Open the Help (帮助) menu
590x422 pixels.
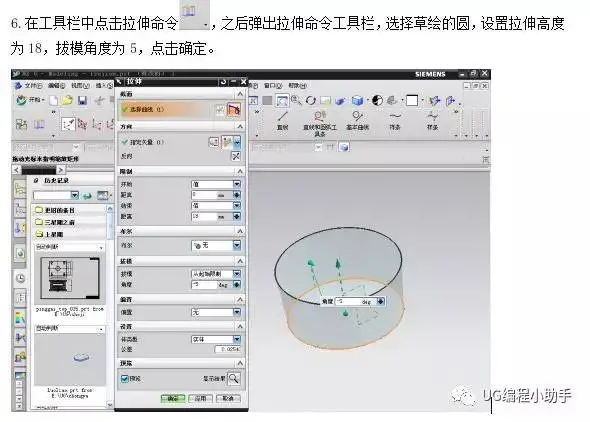point(298,86)
